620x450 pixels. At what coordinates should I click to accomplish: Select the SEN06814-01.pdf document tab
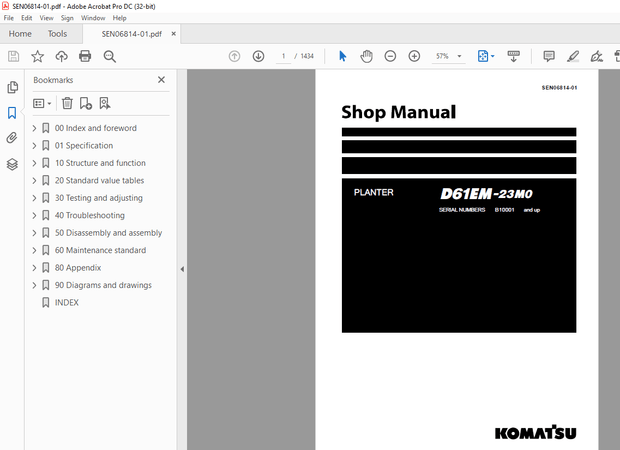pos(131,34)
